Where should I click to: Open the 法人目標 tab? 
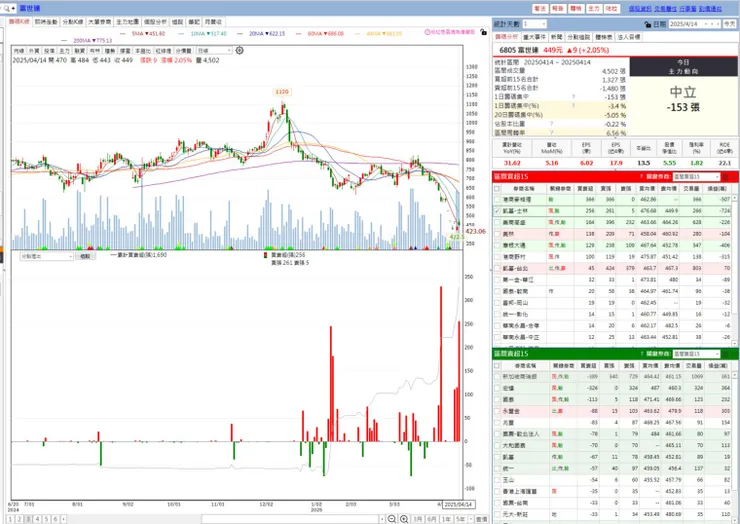click(629, 37)
